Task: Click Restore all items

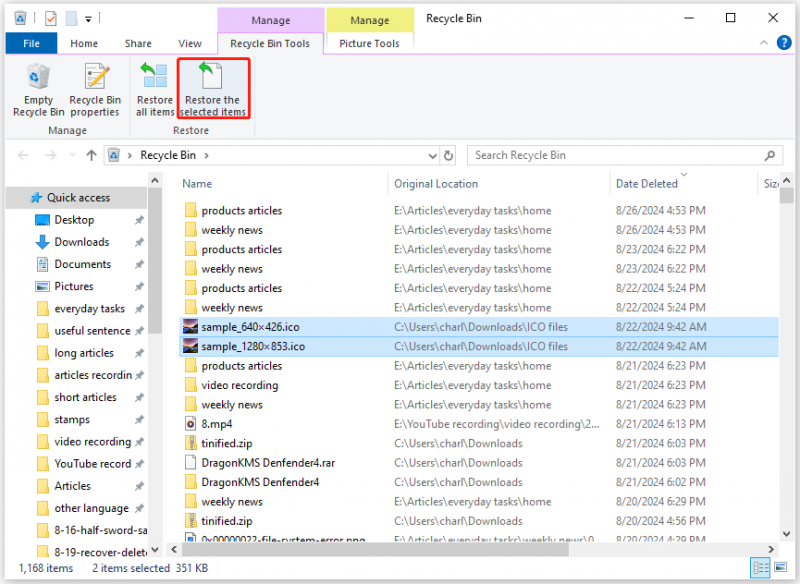Action: point(155,90)
